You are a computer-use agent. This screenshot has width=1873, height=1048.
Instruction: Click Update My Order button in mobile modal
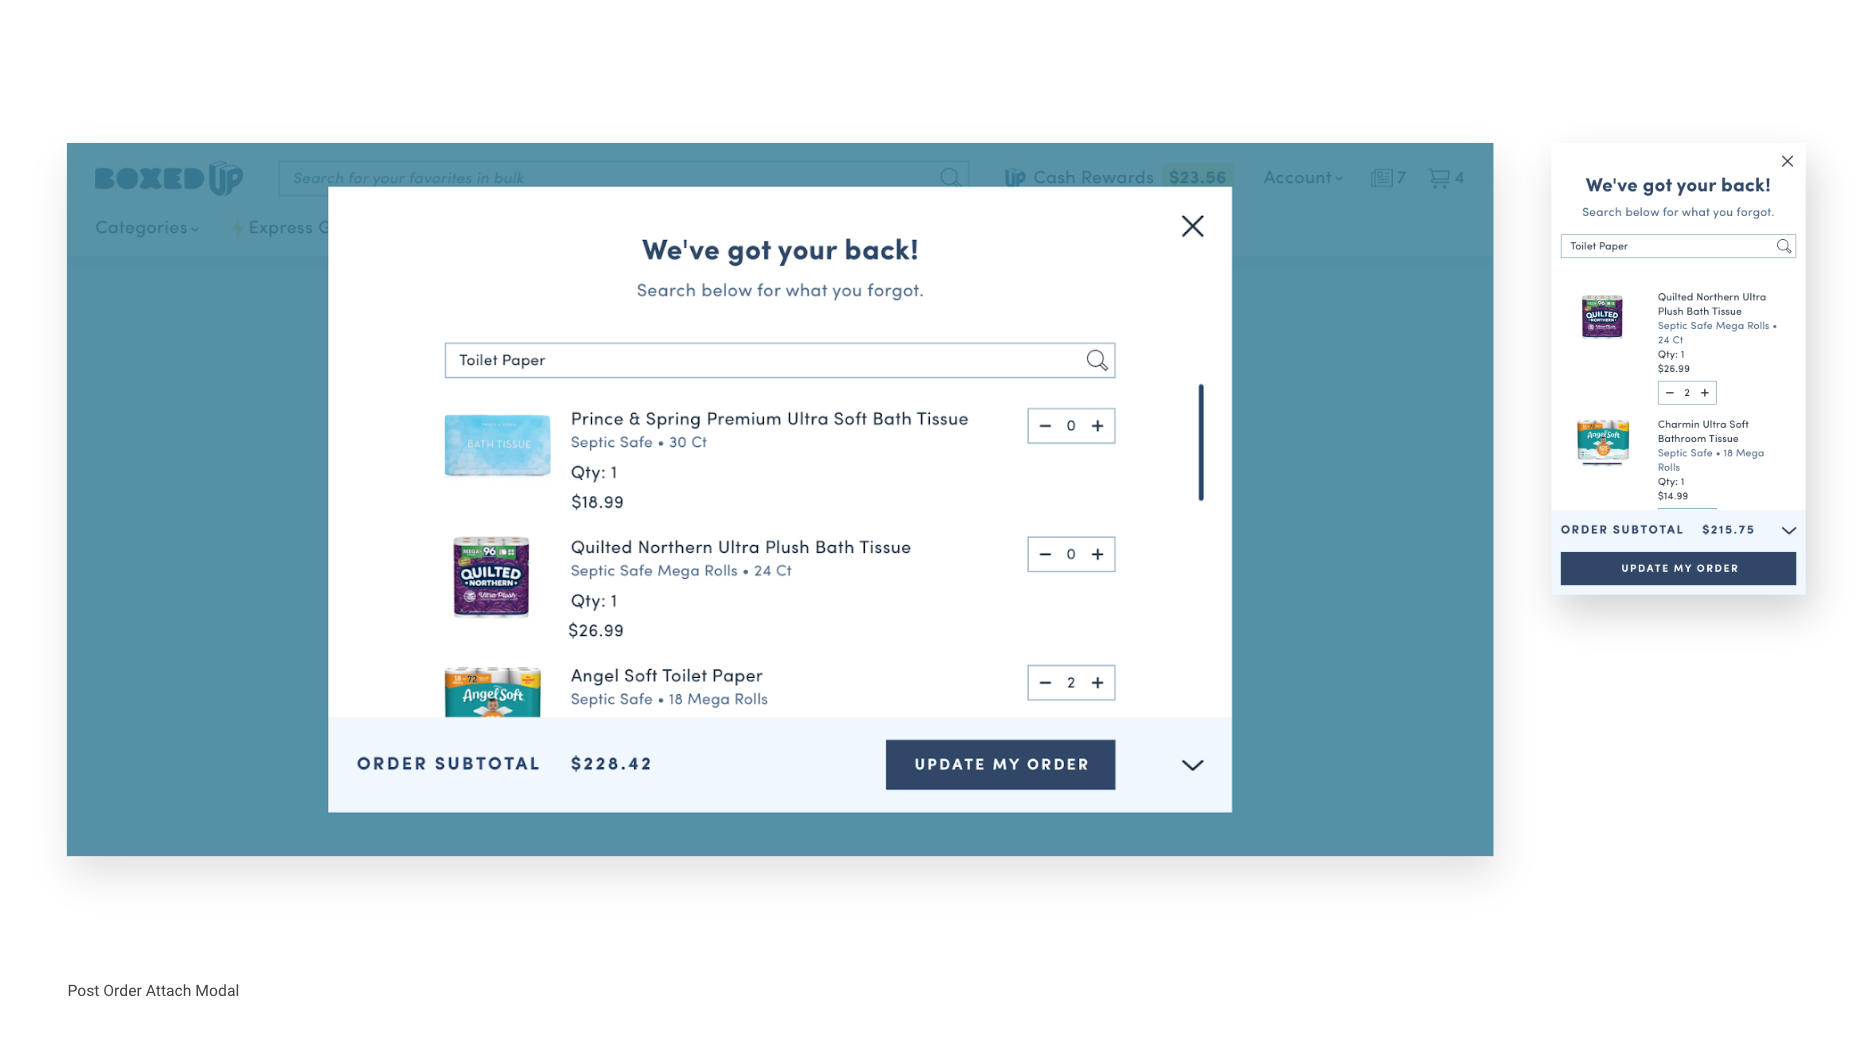click(1678, 568)
